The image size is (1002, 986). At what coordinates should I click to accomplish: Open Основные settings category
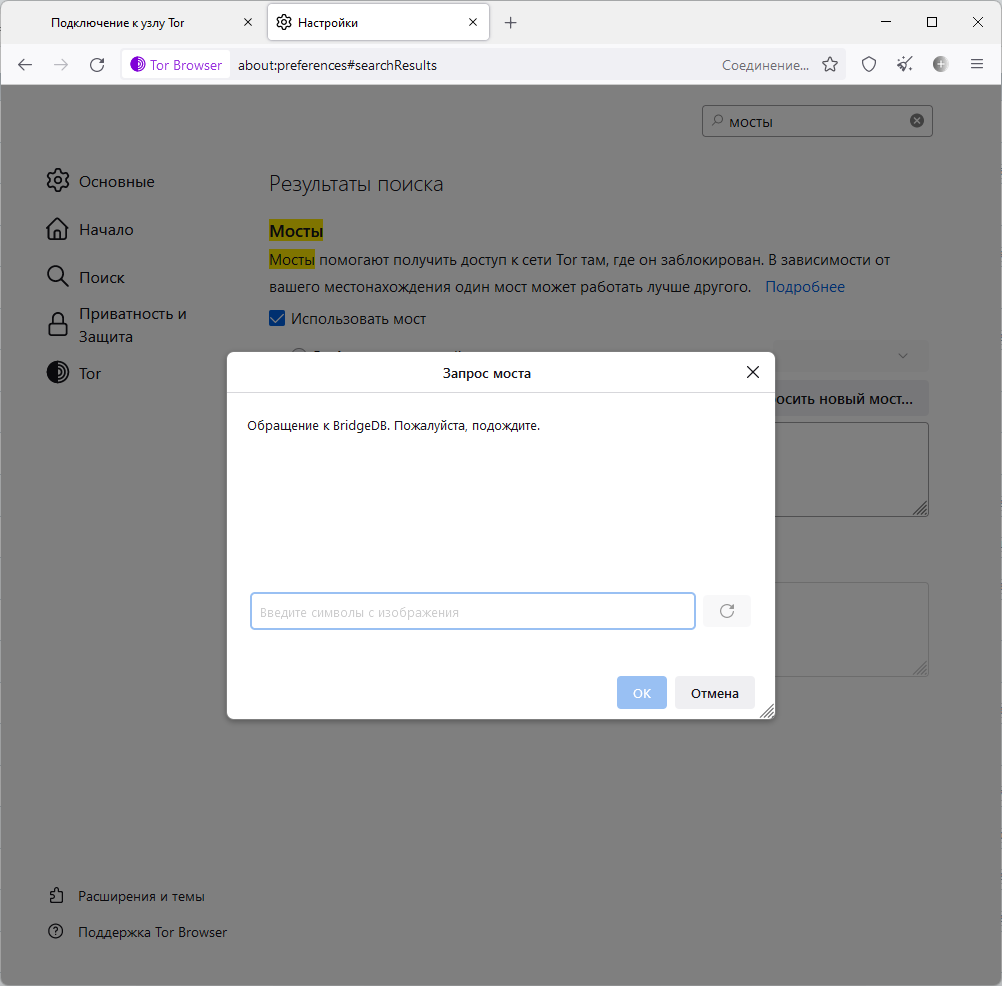point(100,181)
